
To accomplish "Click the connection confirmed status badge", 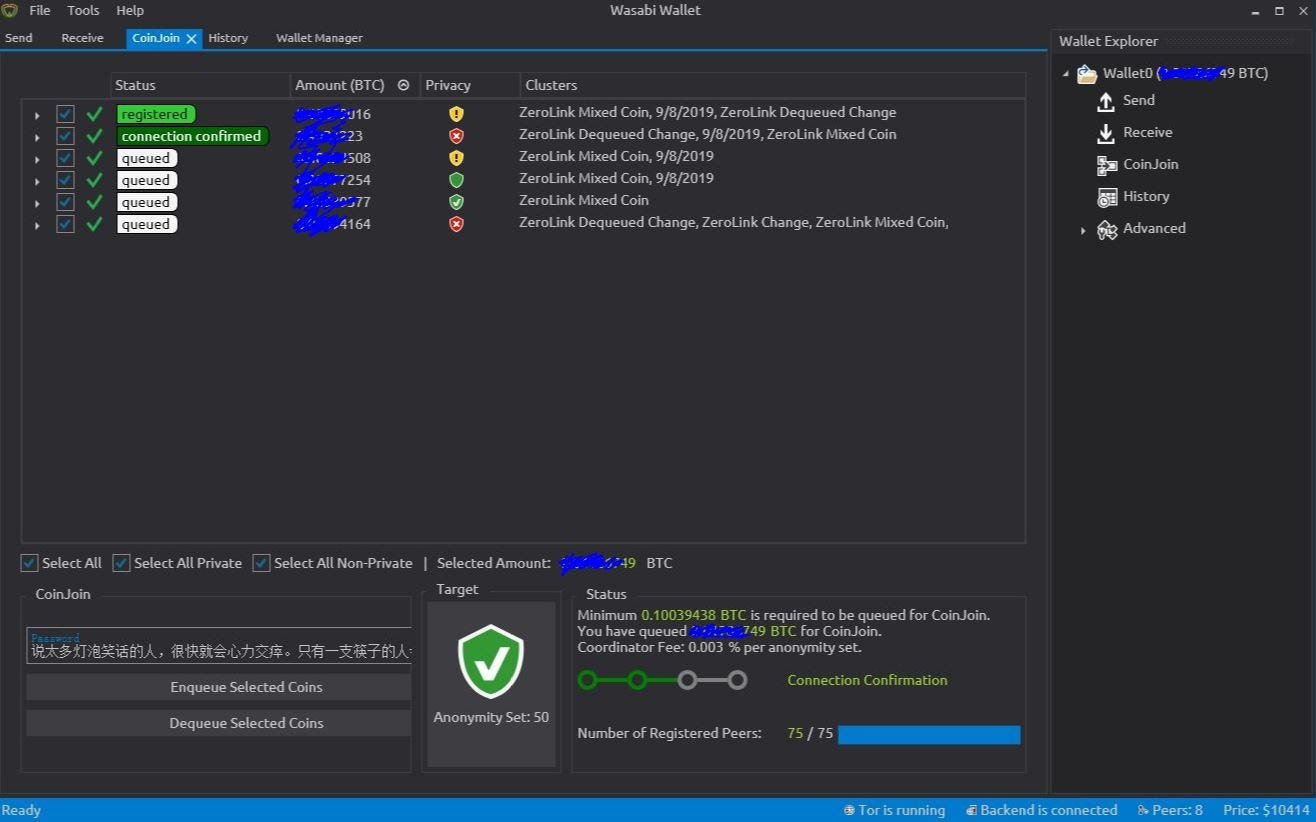I will click(x=192, y=136).
